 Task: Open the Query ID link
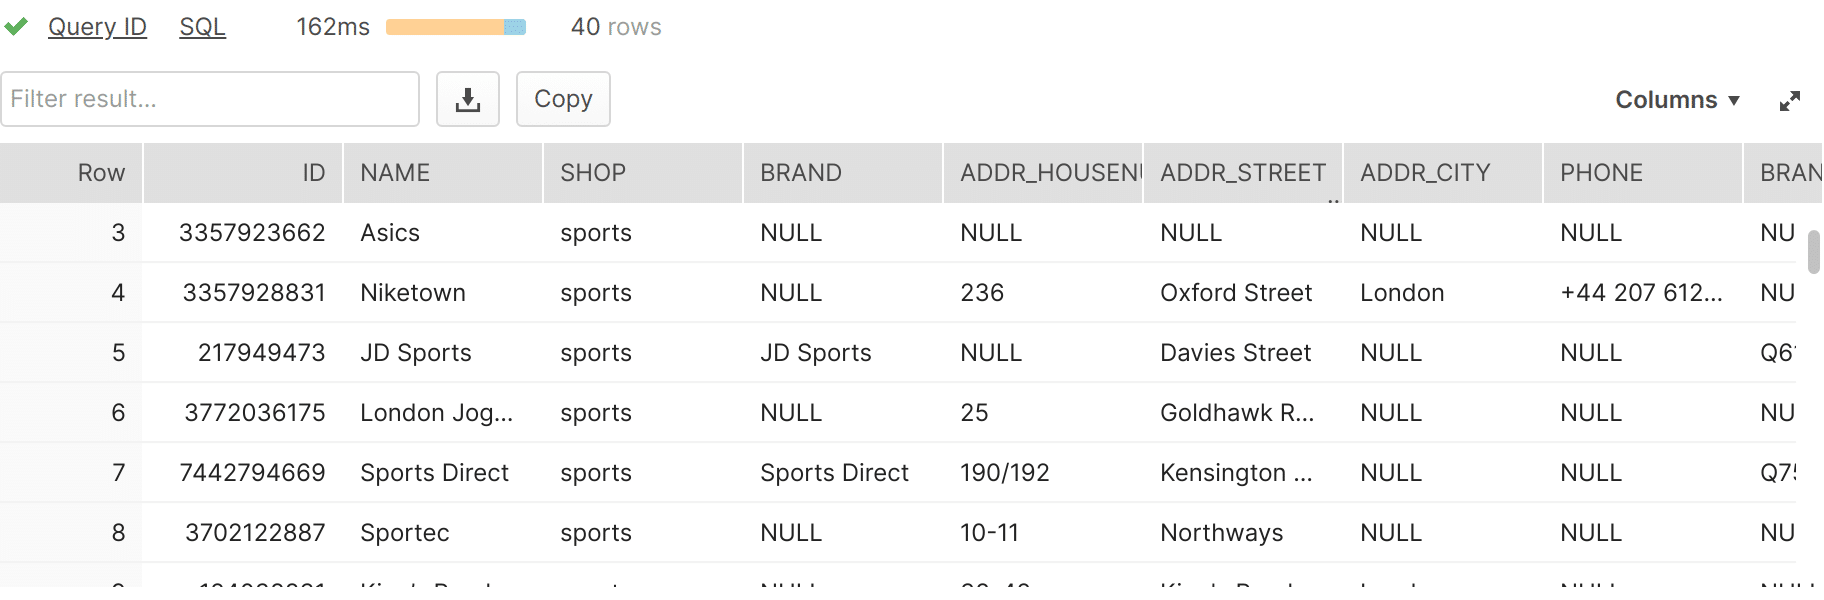pyautogui.click(x=97, y=27)
